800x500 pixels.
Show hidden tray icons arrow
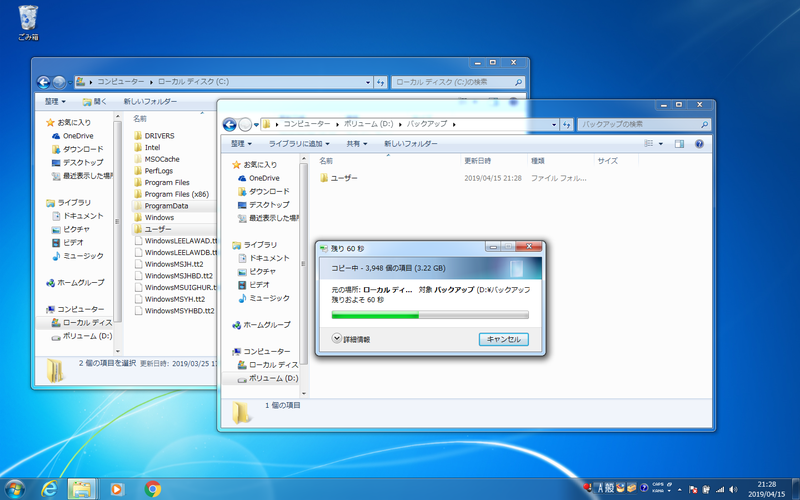[680, 490]
